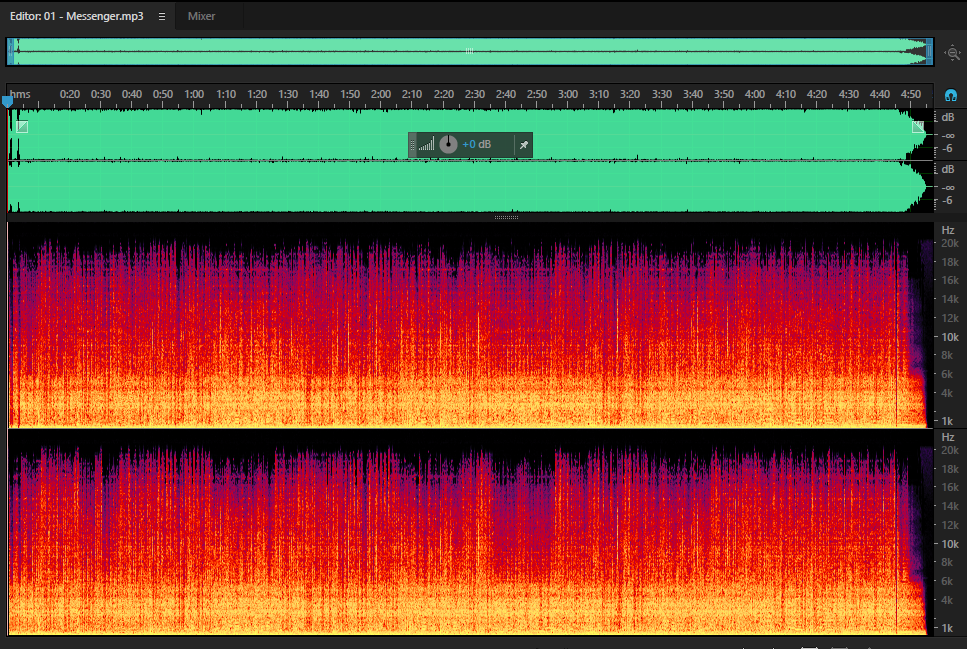Click the Zoom Out Full magnifier icon
This screenshot has height=649, width=967.
pyautogui.click(x=953, y=53)
